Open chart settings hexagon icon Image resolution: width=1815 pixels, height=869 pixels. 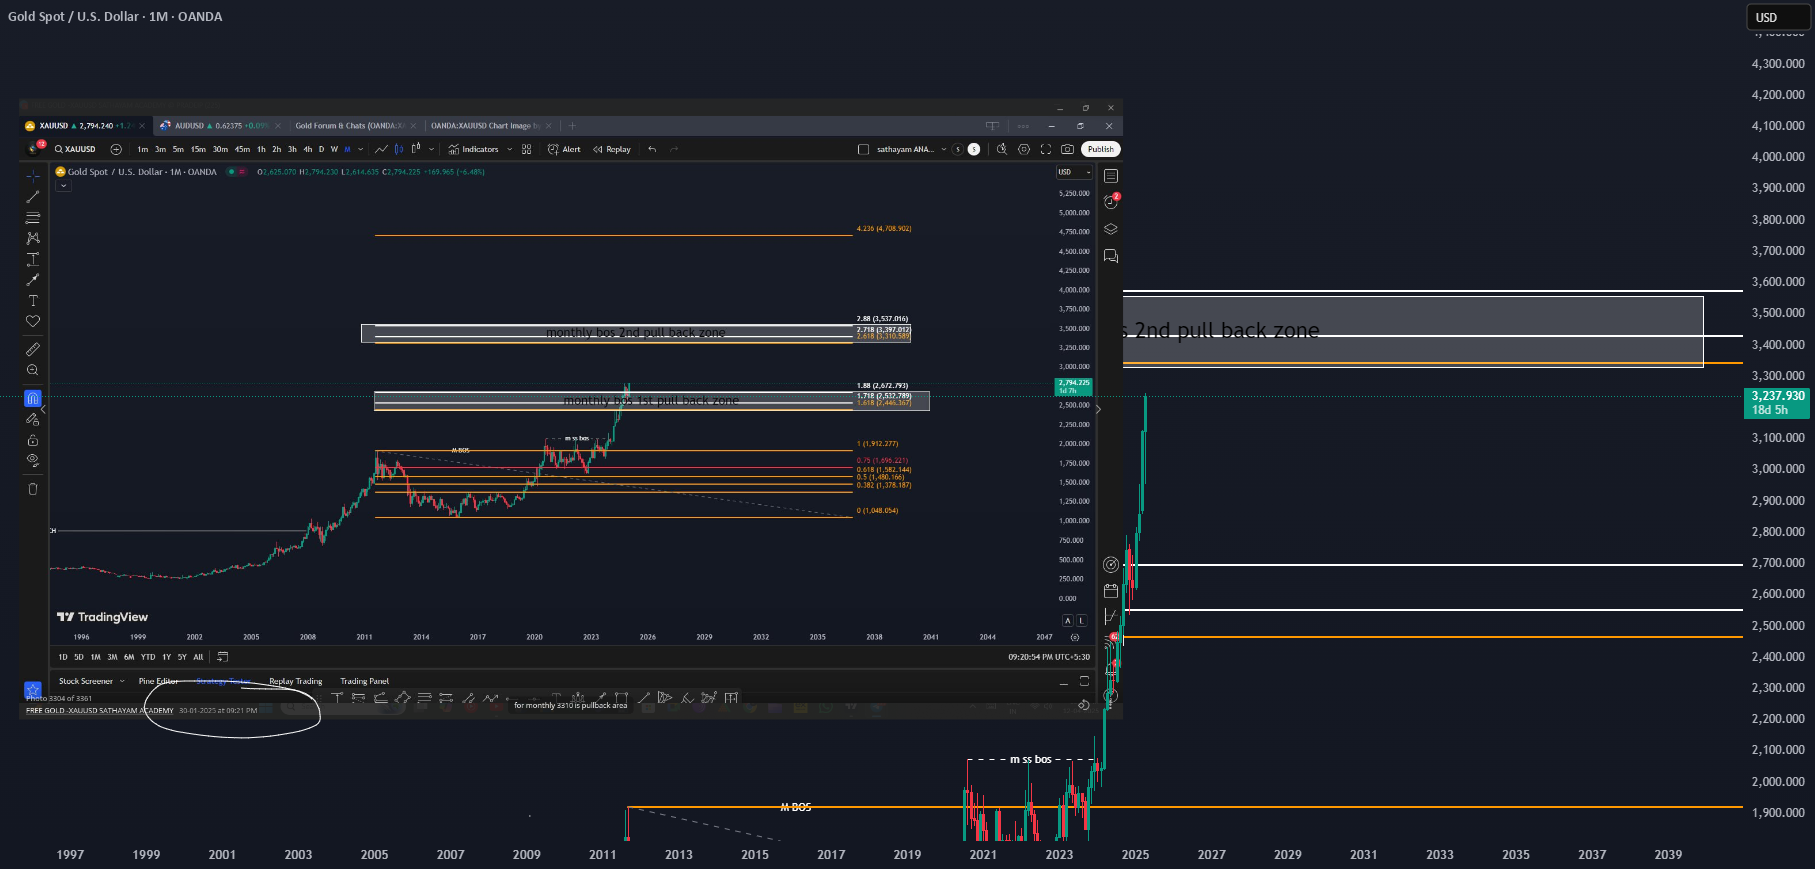pos(1023,149)
